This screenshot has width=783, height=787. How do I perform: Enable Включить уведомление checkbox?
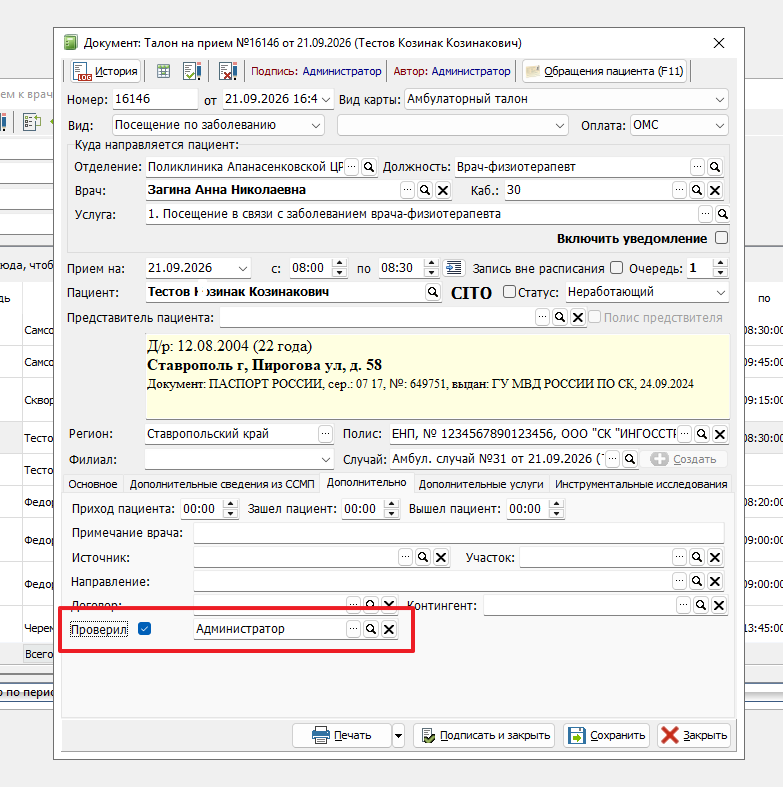(x=721, y=238)
